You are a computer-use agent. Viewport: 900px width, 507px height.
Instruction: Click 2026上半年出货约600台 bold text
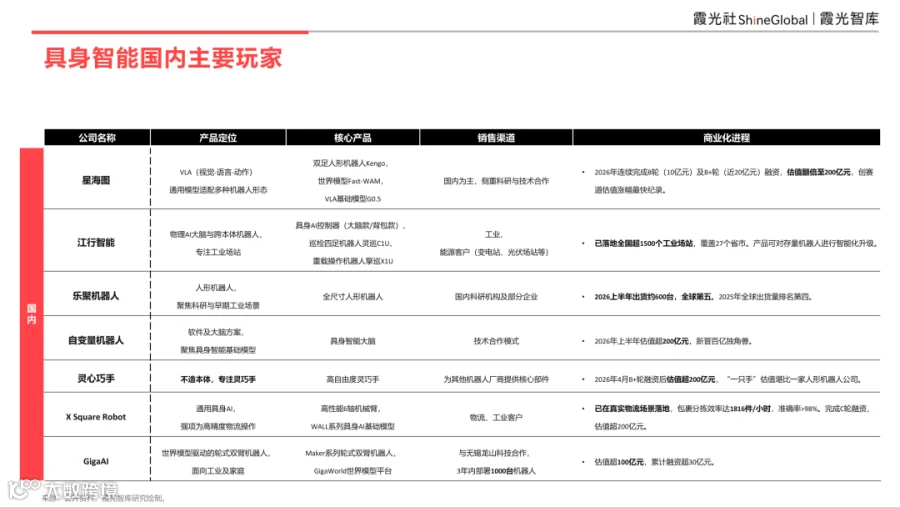[x=634, y=297]
